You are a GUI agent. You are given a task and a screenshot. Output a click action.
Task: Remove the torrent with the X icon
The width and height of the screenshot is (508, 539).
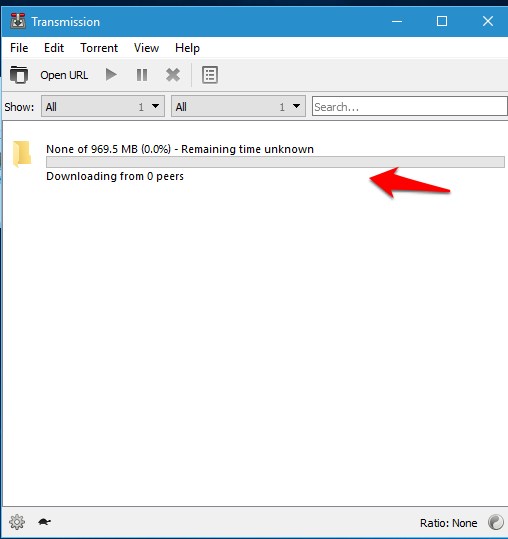173,75
